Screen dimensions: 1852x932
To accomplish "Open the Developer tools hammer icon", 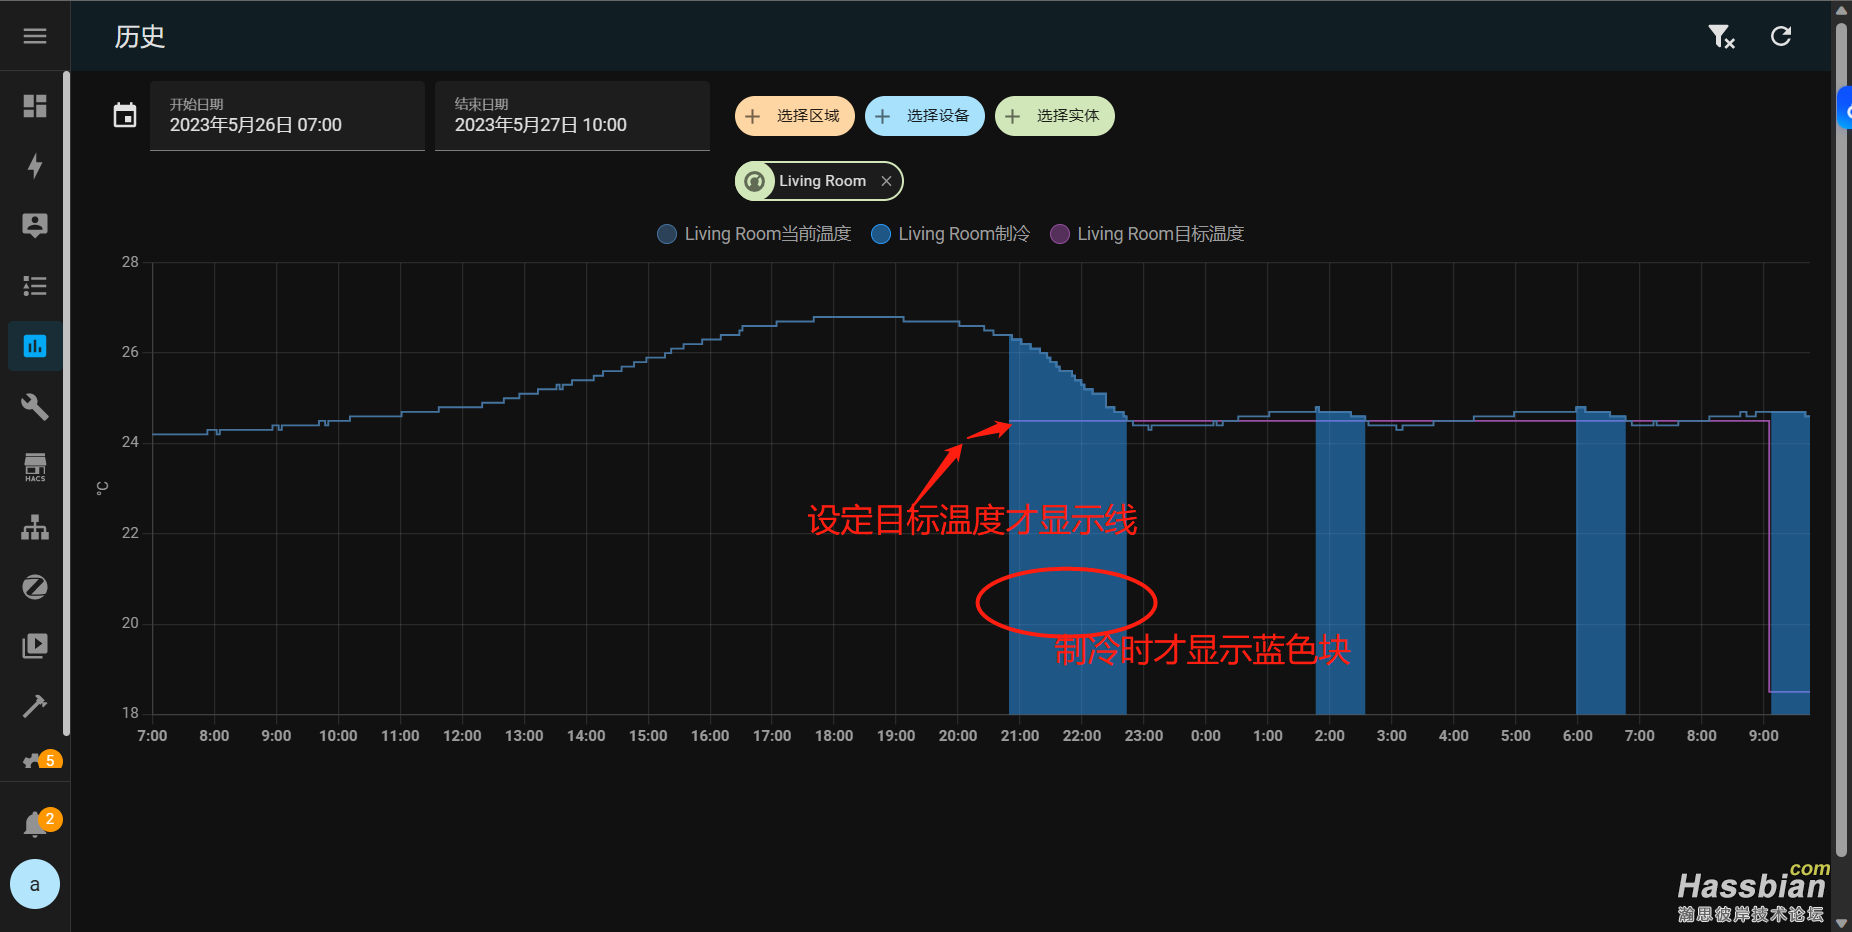I will (35, 706).
